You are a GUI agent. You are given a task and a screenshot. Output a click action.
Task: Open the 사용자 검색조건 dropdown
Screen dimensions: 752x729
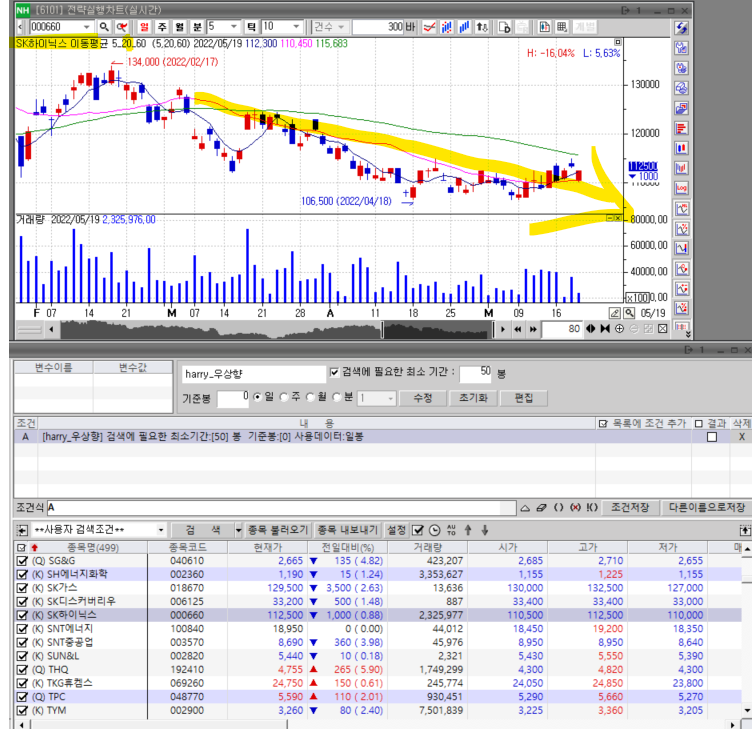click(x=161, y=530)
